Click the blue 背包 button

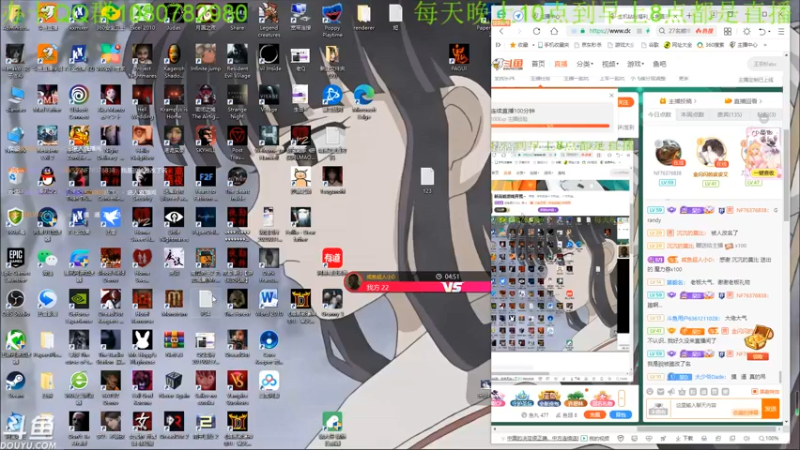point(620,415)
